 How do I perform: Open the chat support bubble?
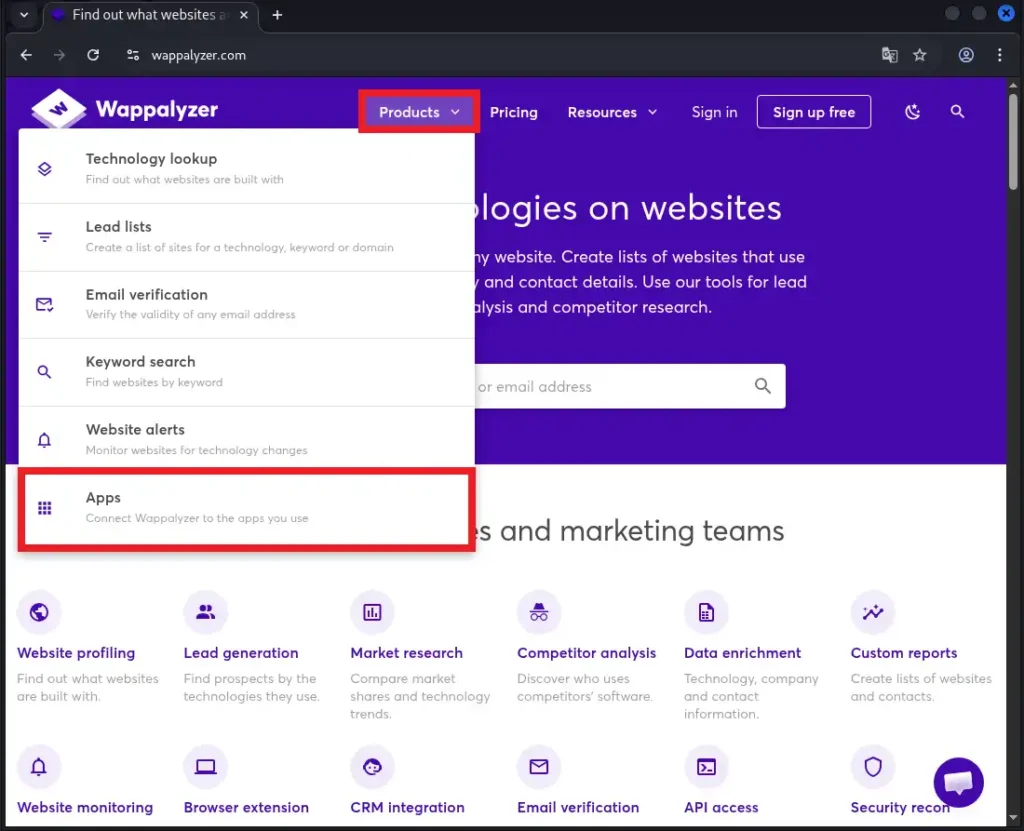(x=958, y=782)
